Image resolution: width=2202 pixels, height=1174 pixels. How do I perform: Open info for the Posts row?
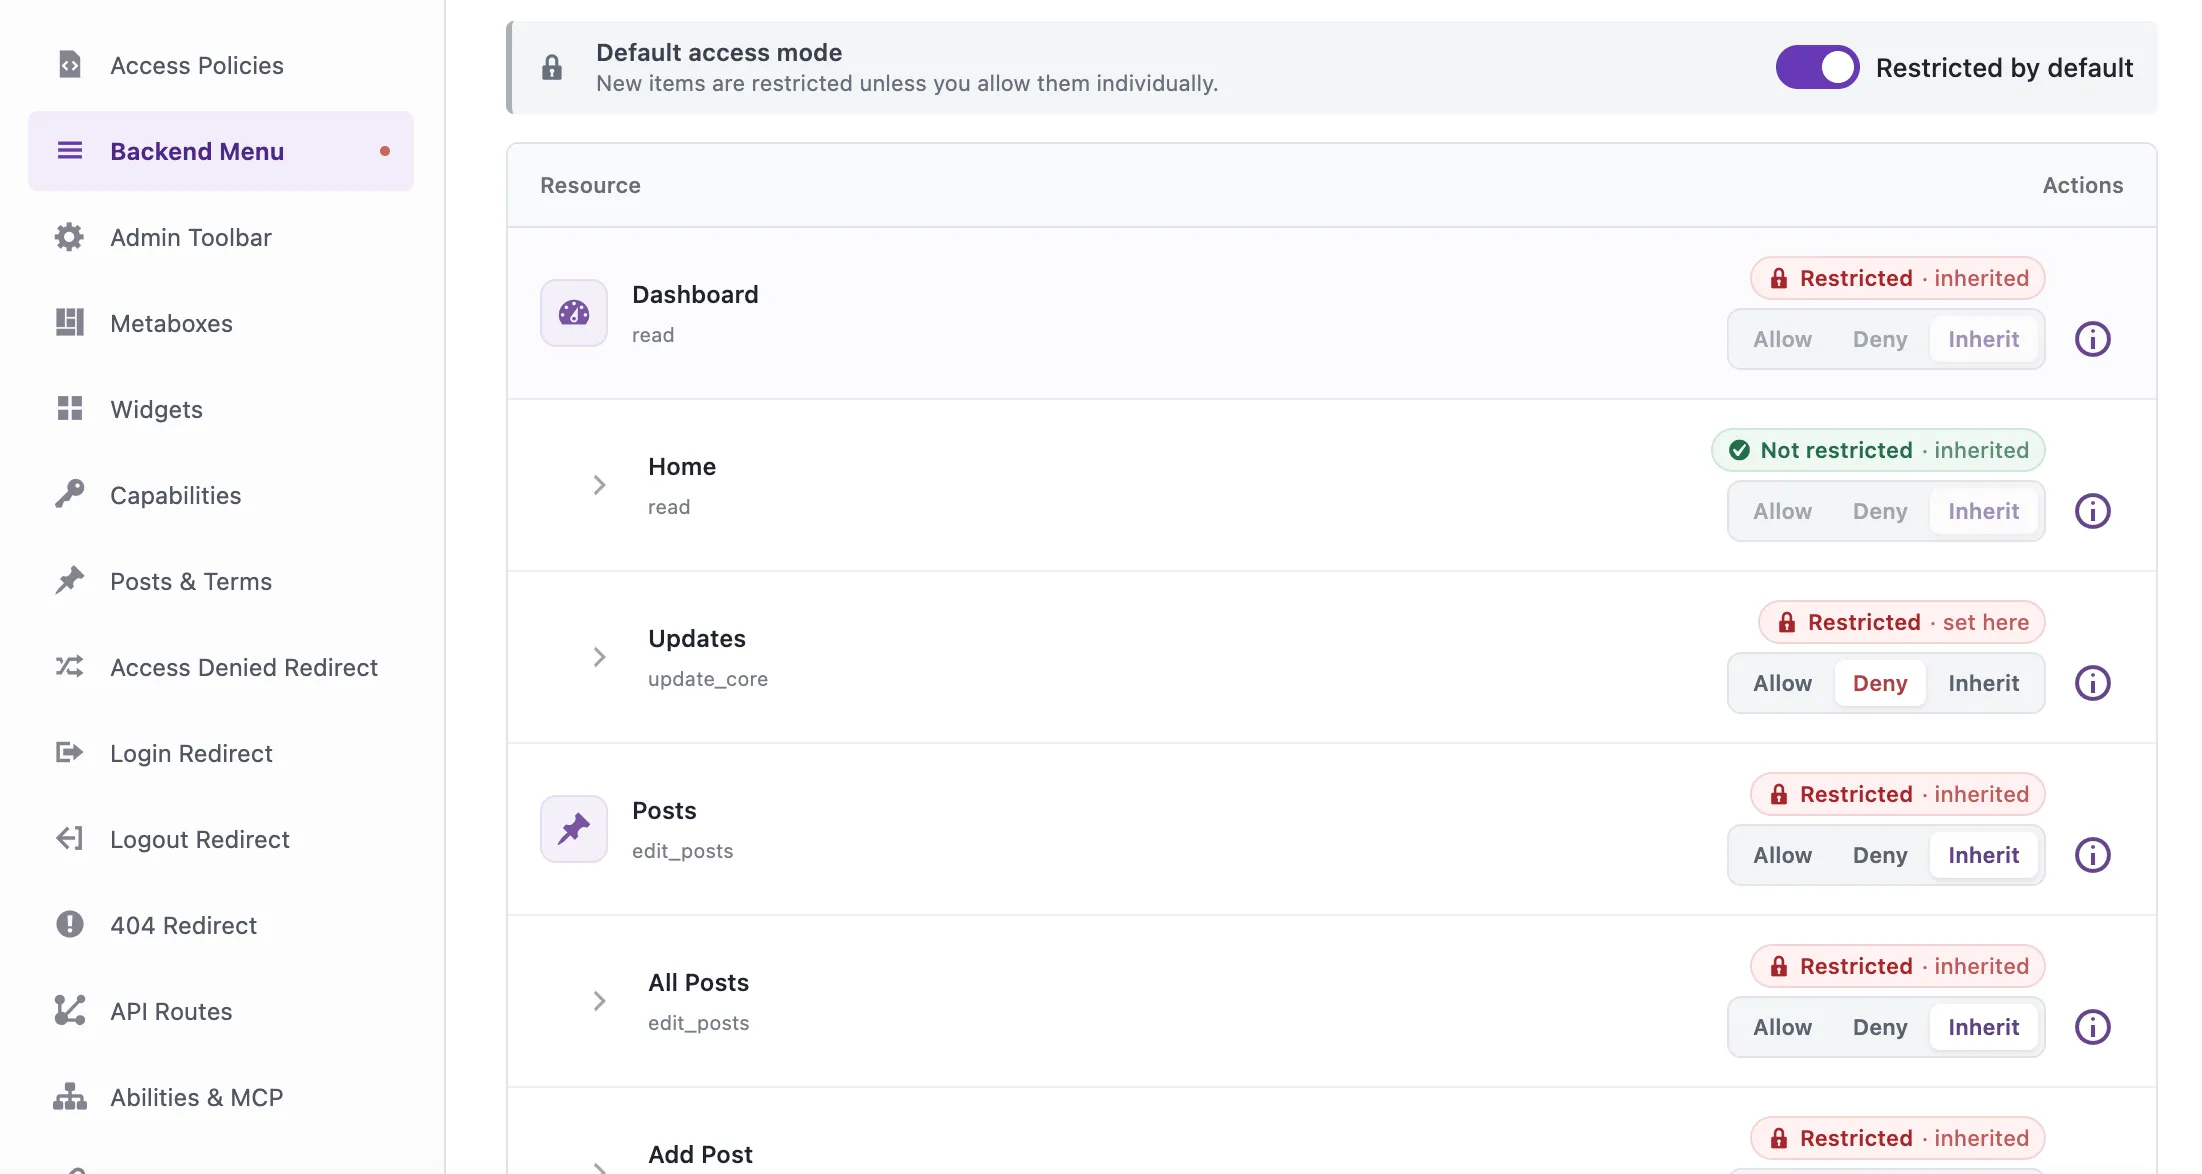[x=2092, y=855]
